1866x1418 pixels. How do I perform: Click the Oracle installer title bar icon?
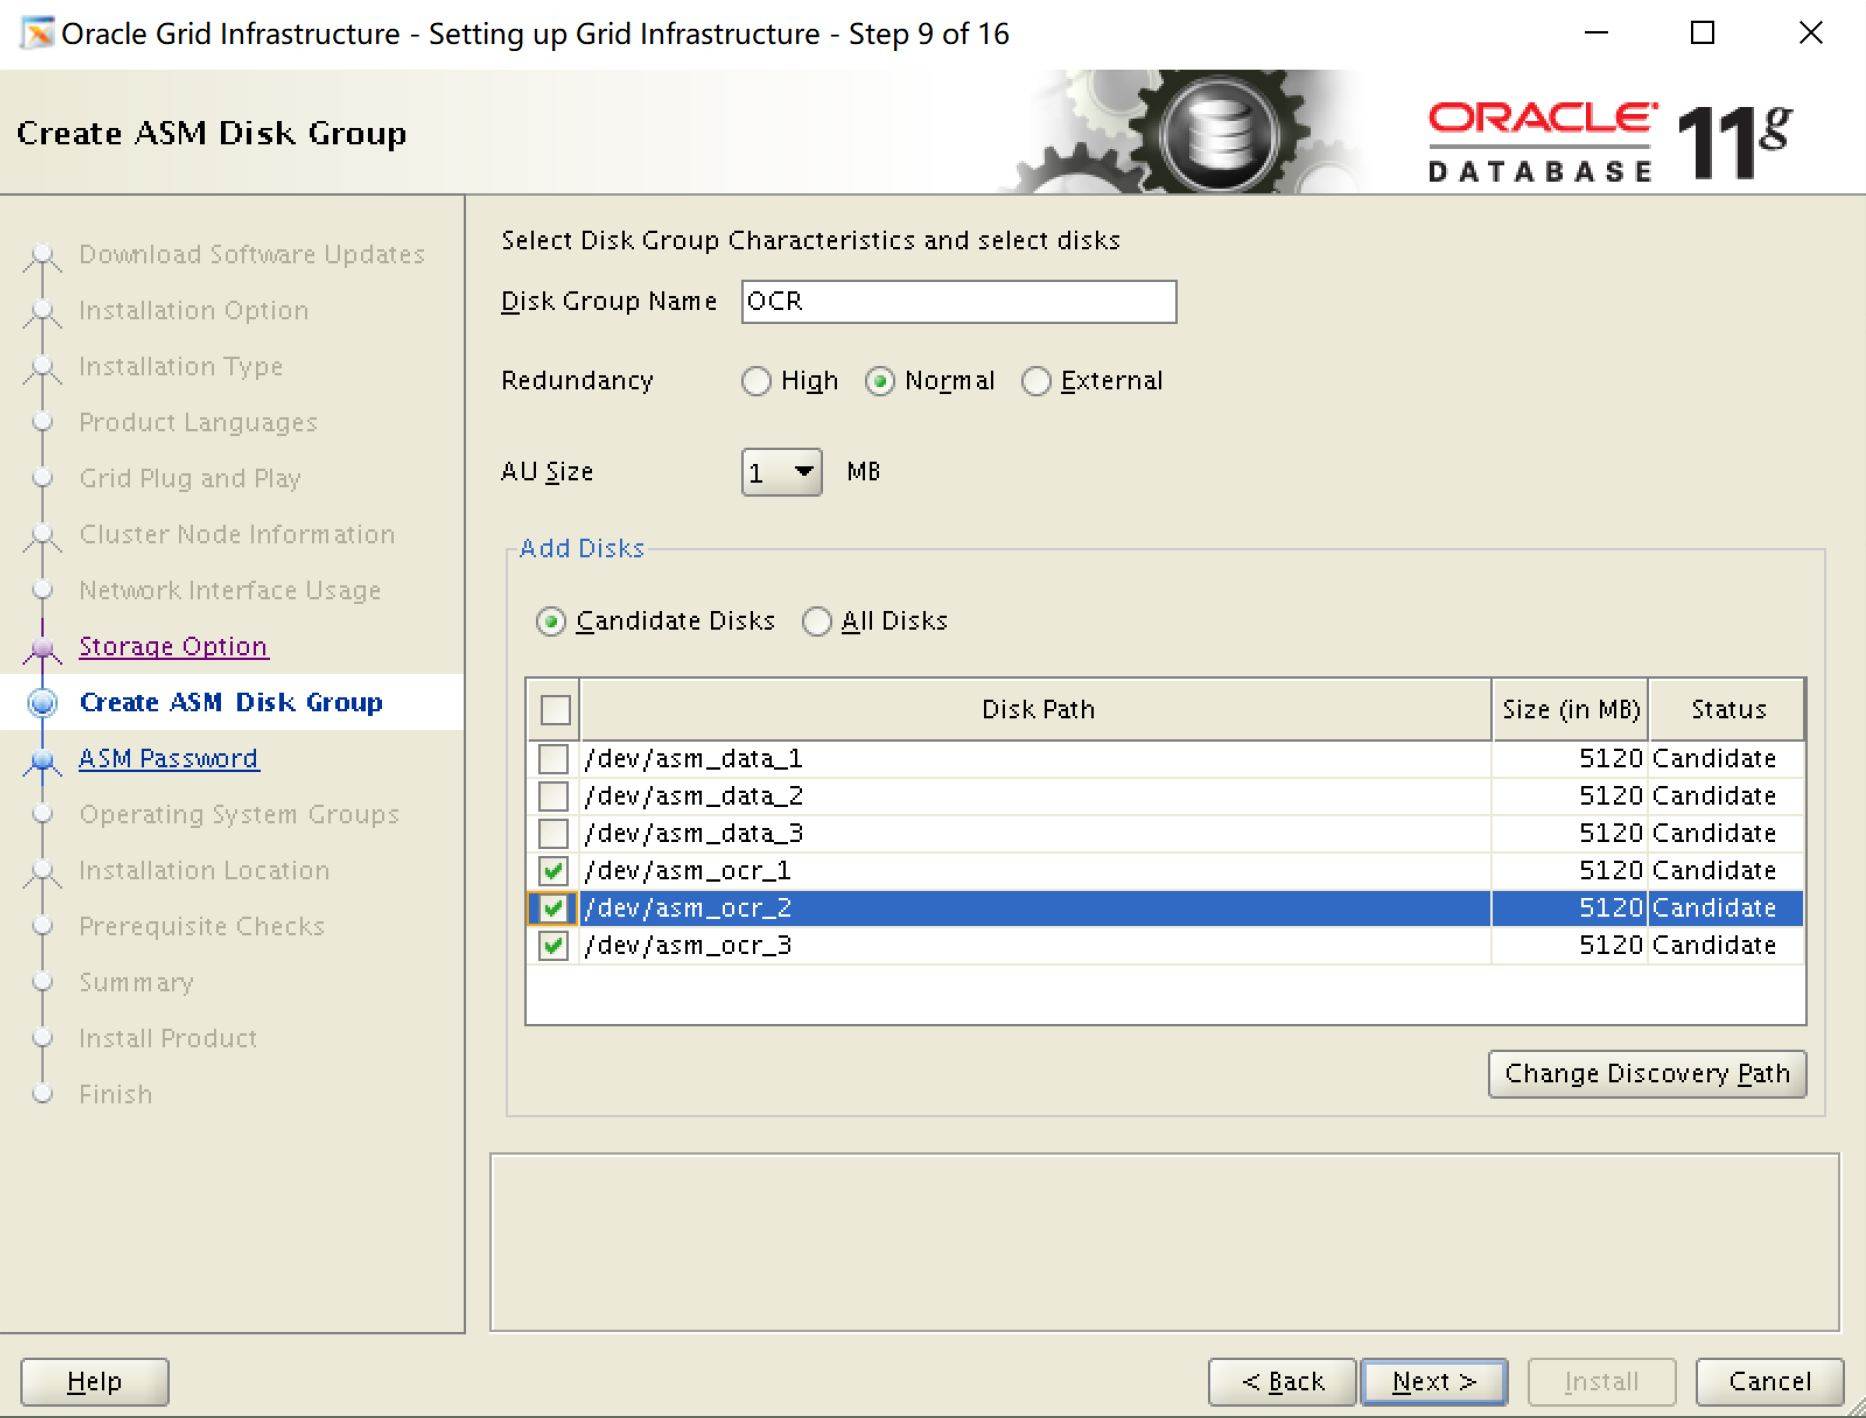[37, 33]
